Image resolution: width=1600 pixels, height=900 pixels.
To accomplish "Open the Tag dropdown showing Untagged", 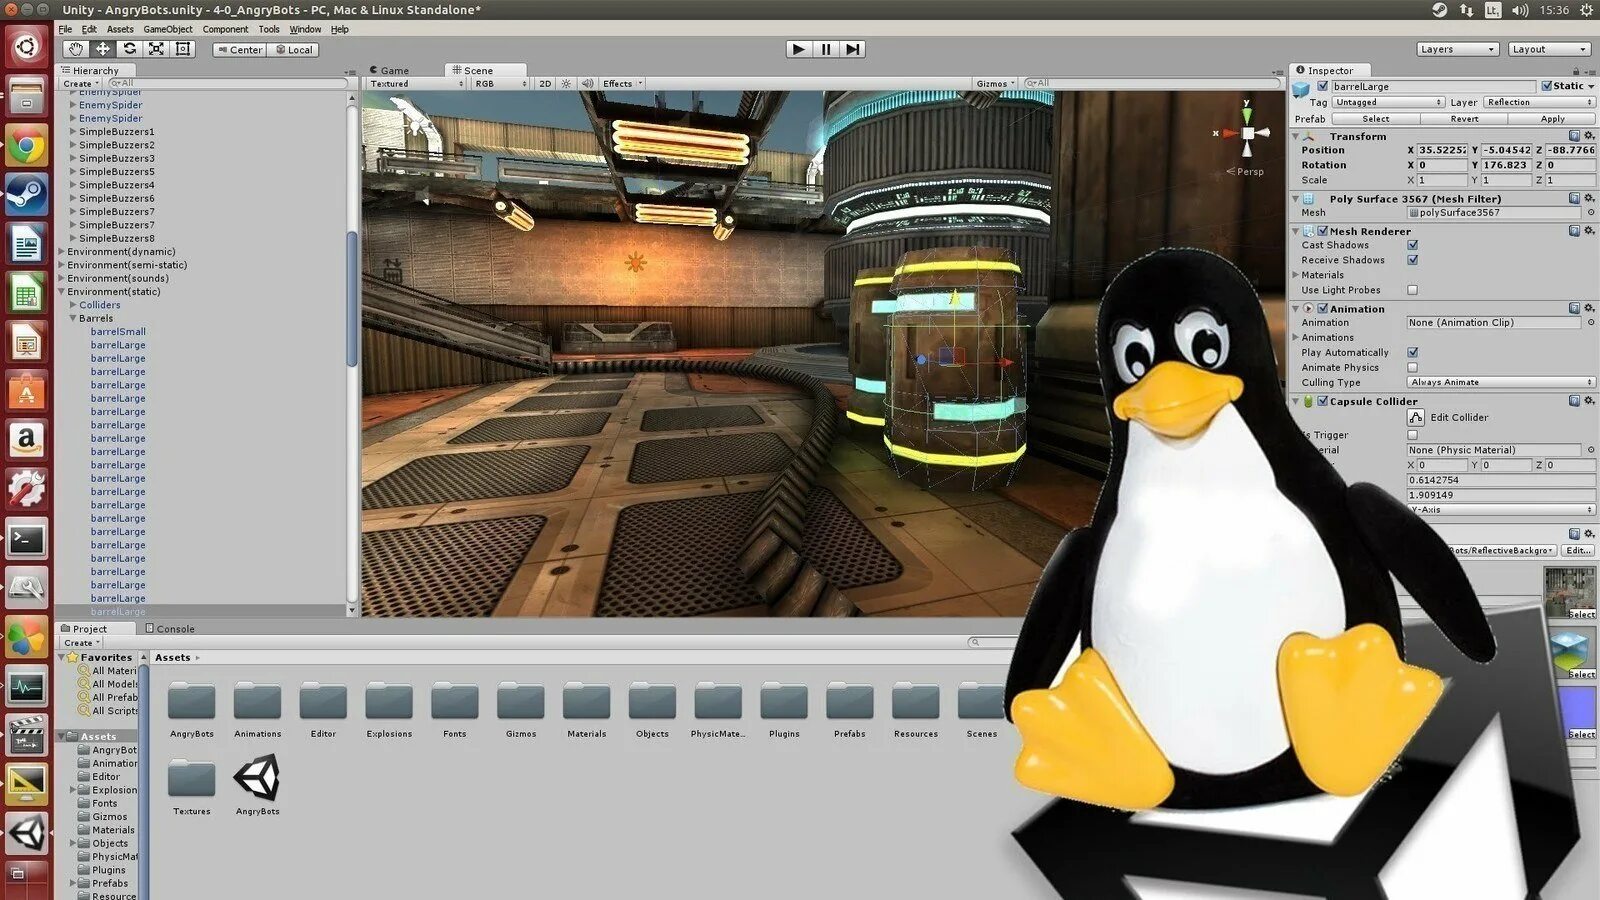I will 1388,102.
